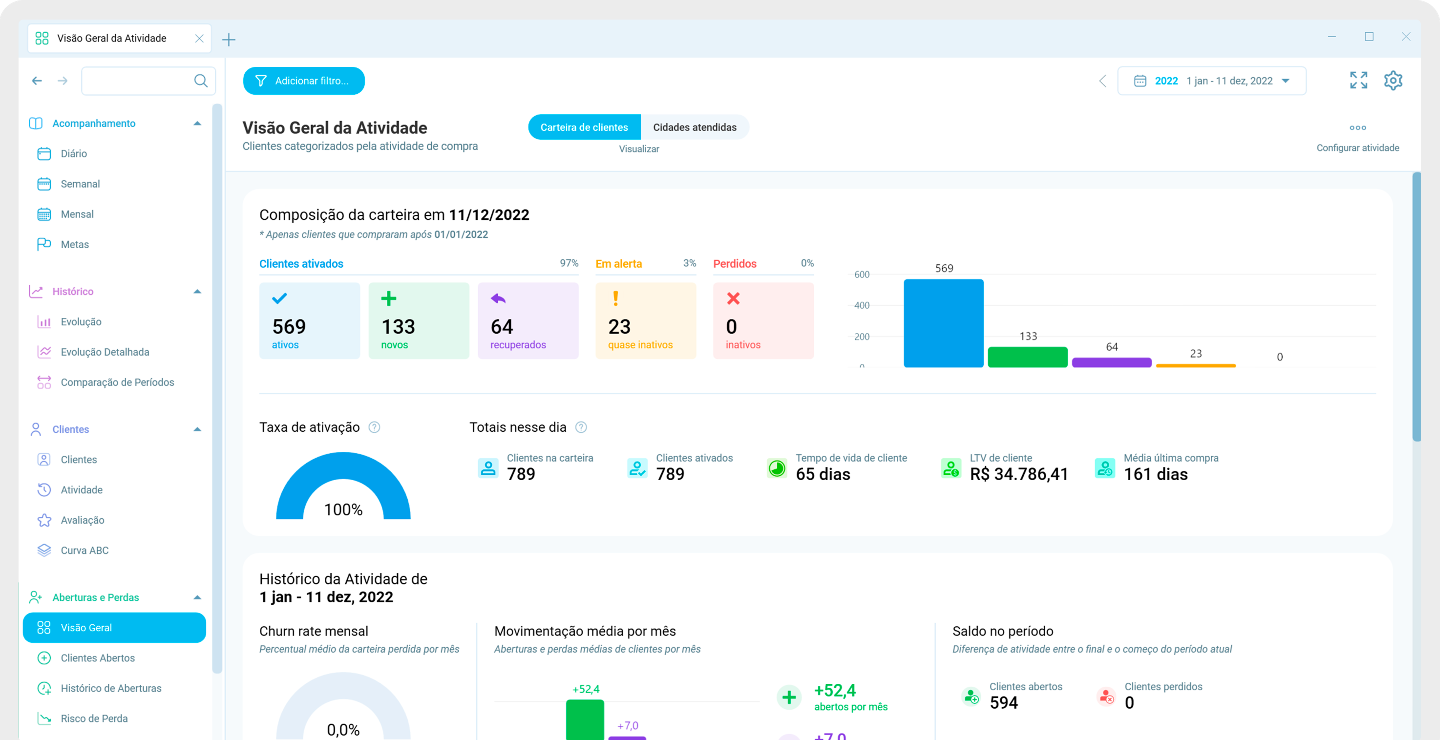The width and height of the screenshot is (1440, 740).
Task: Open the 2022 date range dropdown
Action: 1212,81
